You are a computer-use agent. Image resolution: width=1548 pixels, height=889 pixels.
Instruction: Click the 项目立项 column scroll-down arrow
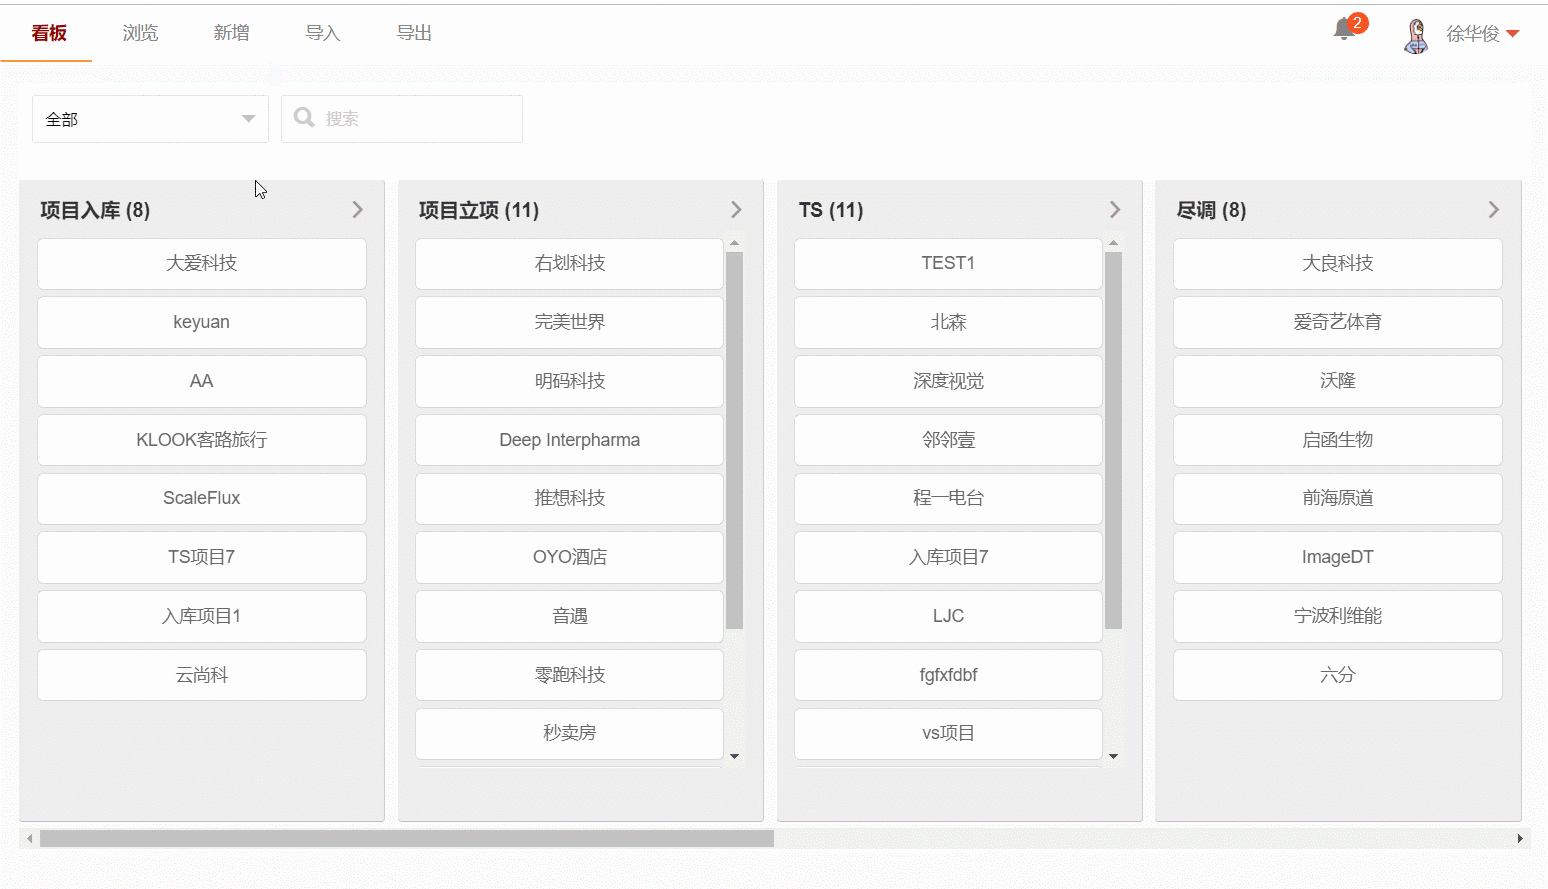click(x=734, y=756)
